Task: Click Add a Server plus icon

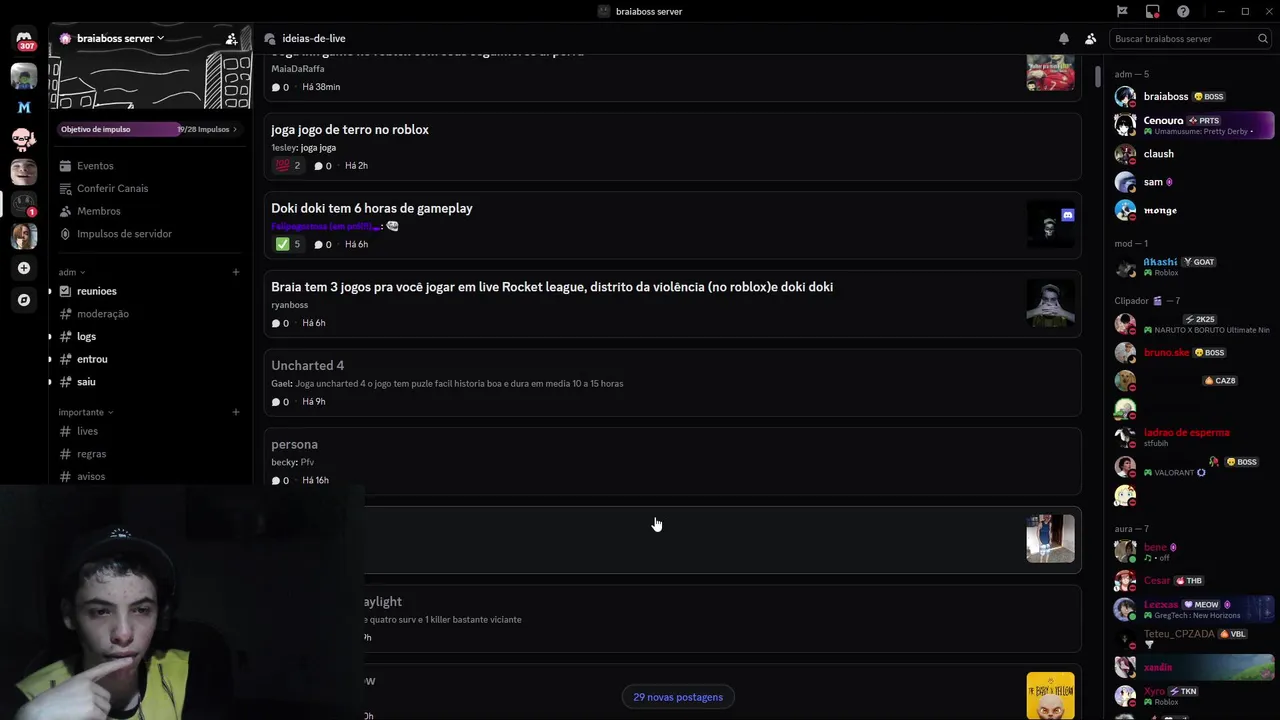Action: pyautogui.click(x=24, y=268)
